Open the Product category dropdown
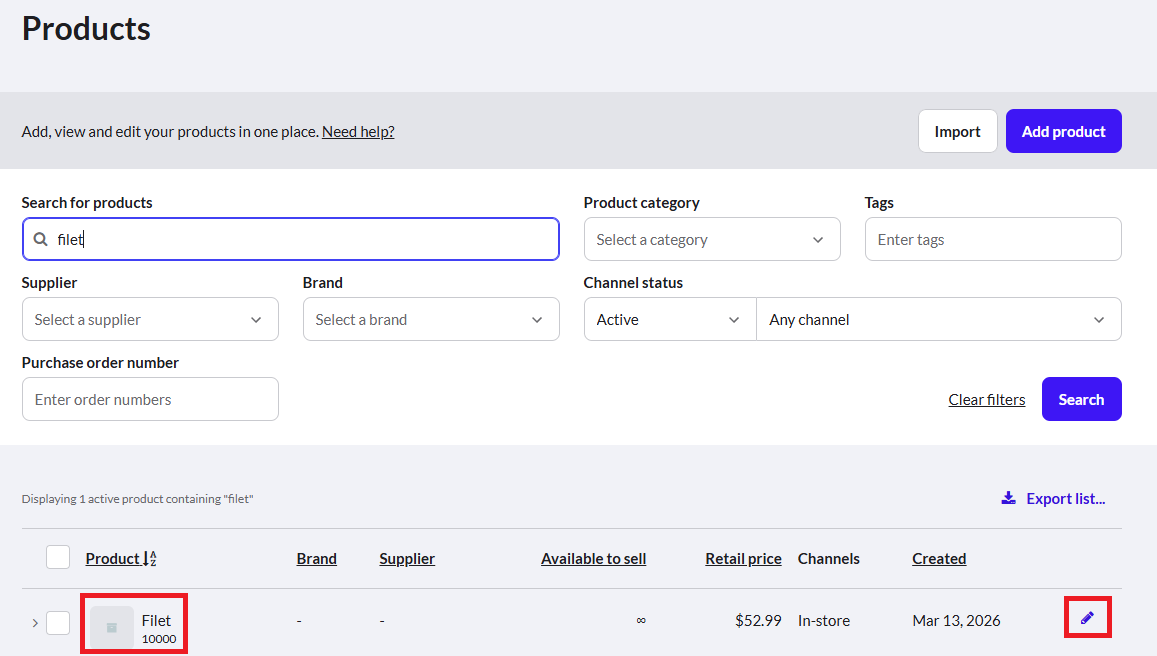Viewport: 1157px width, 656px height. point(712,239)
